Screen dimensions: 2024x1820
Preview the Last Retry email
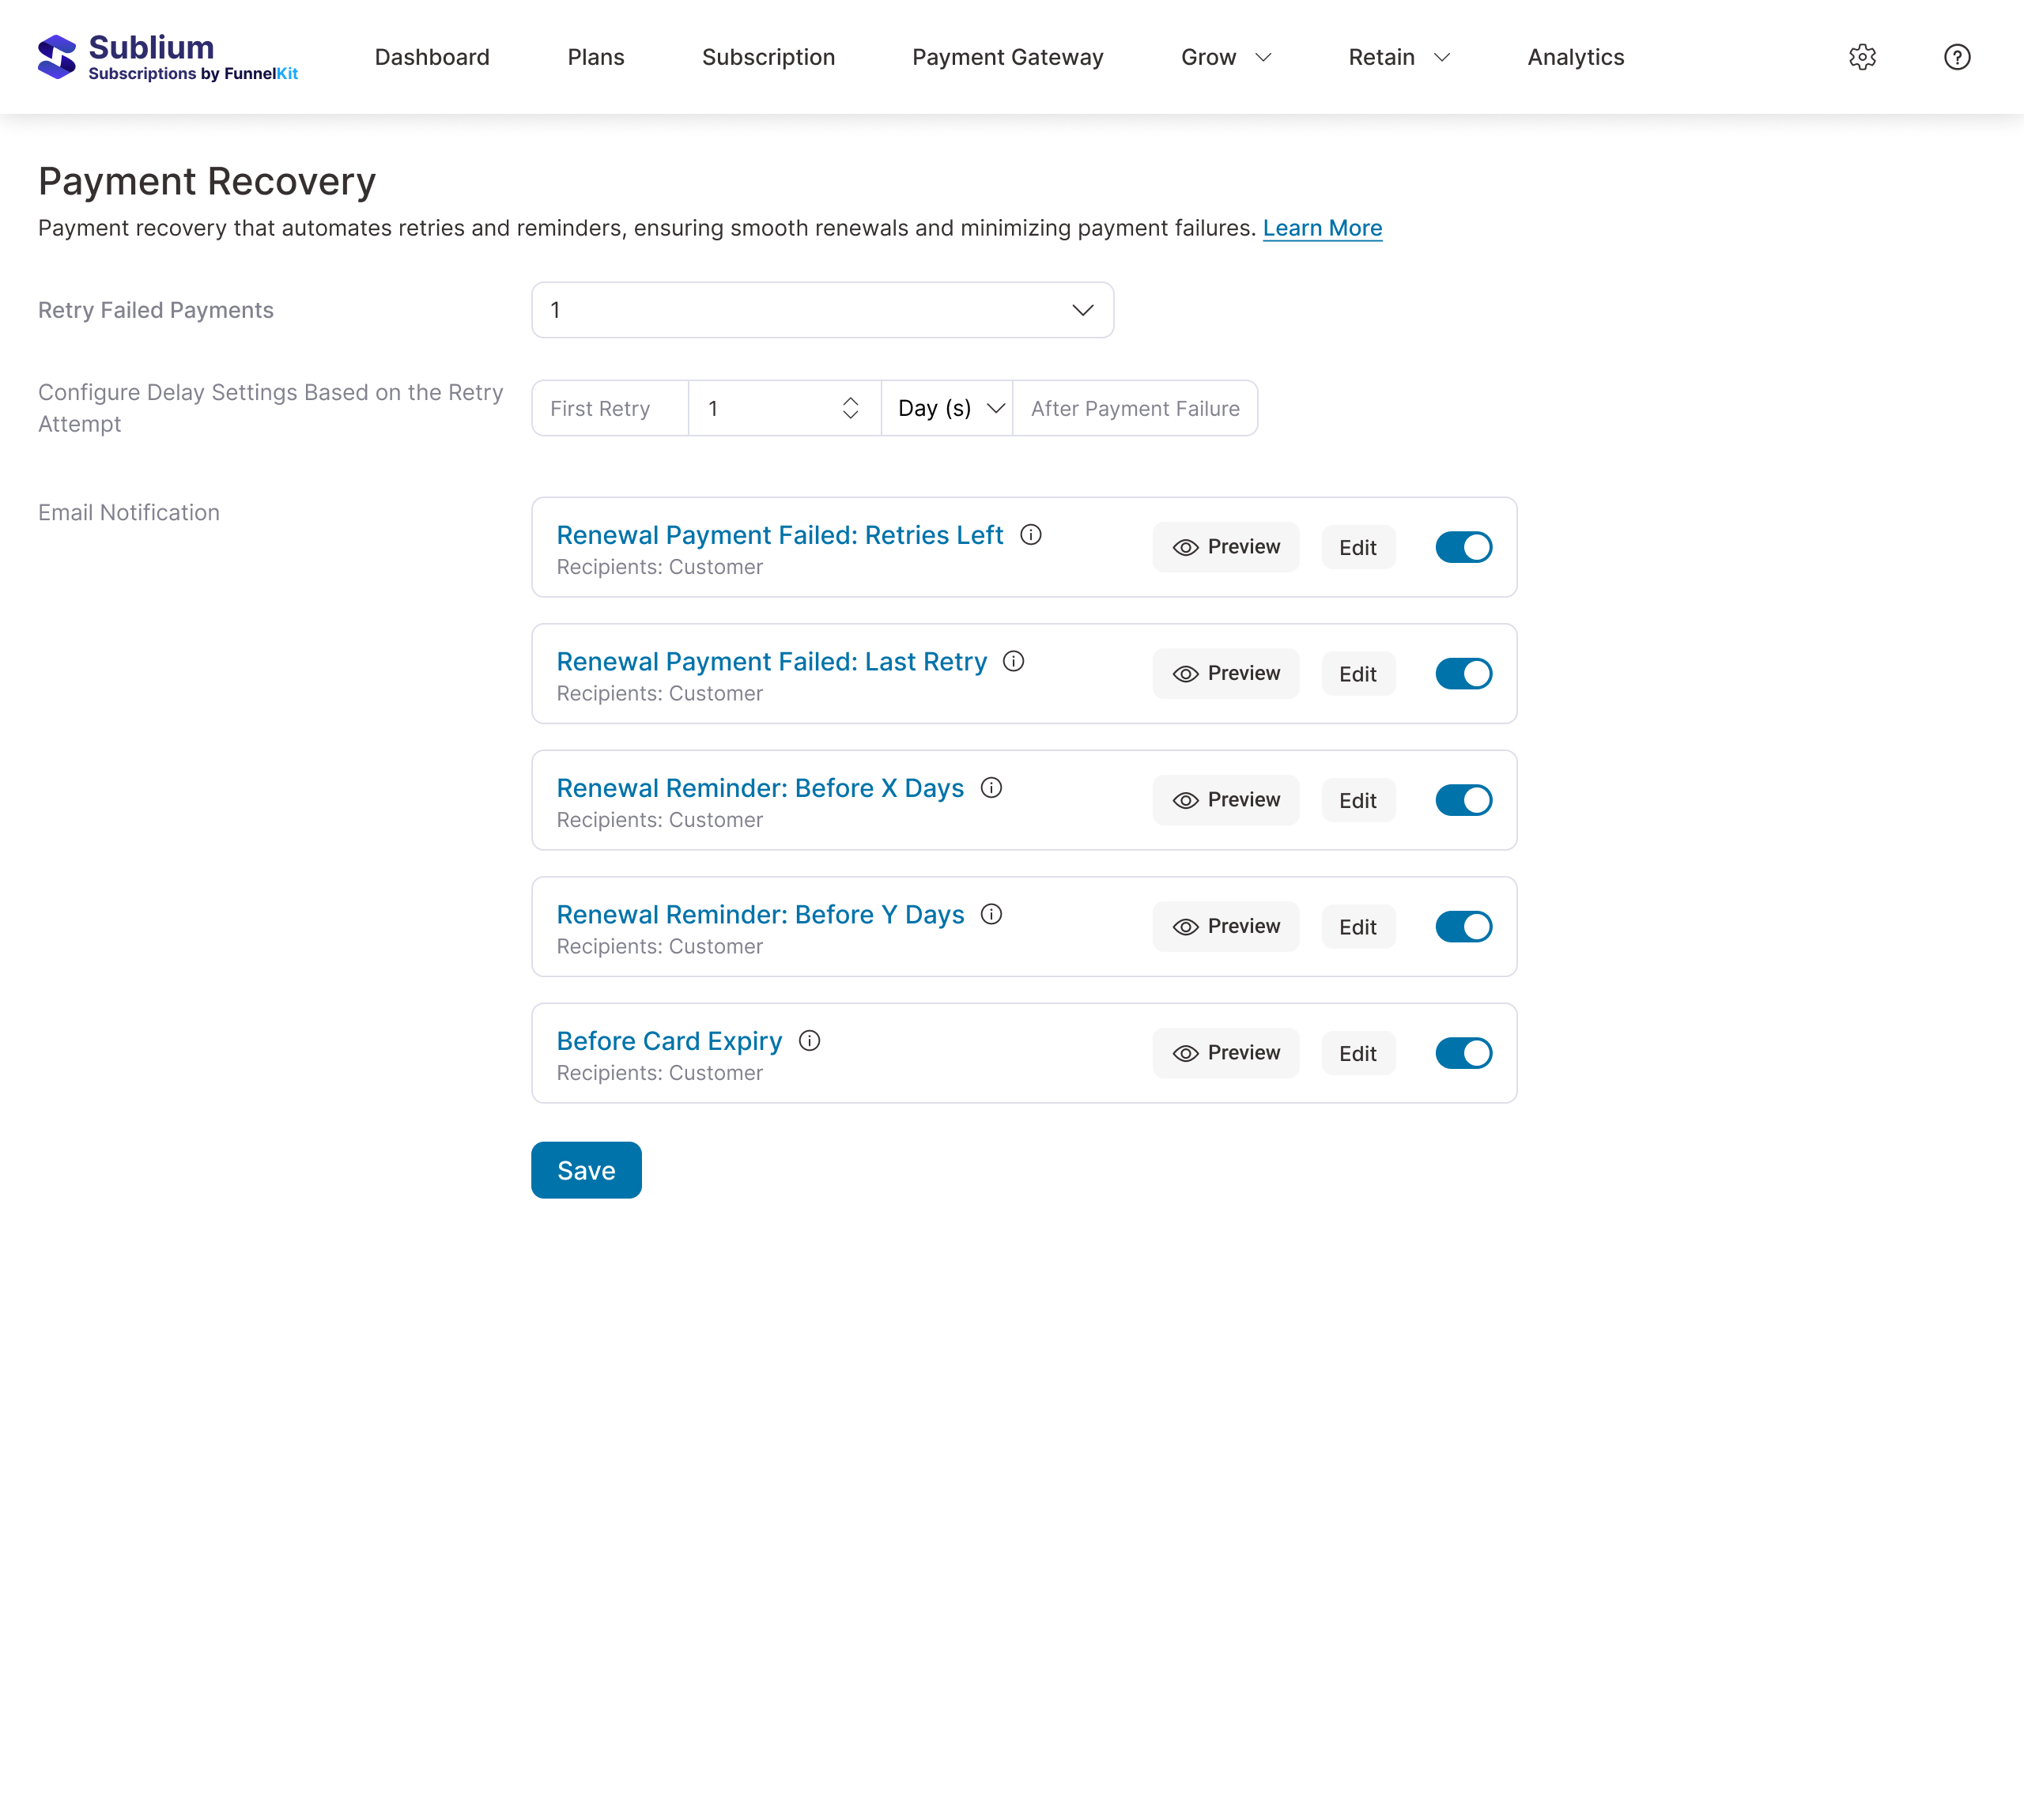(1225, 673)
